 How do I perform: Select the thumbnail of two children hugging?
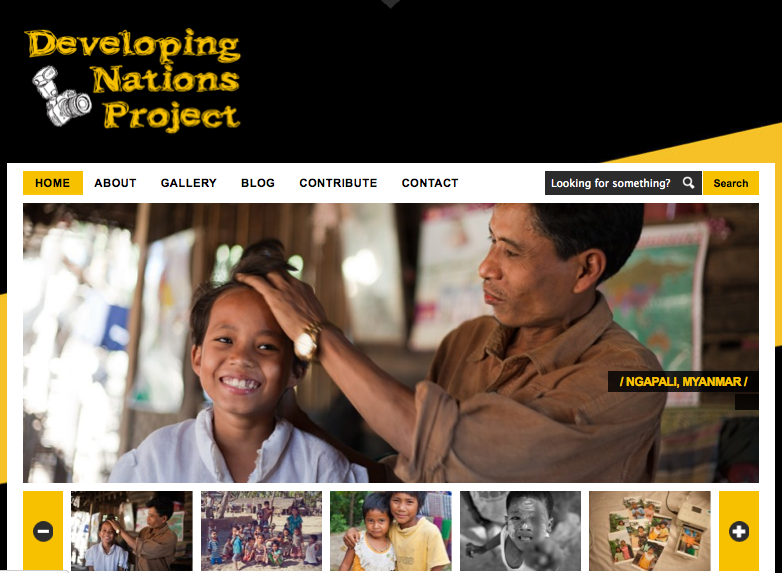pyautogui.click(x=391, y=531)
